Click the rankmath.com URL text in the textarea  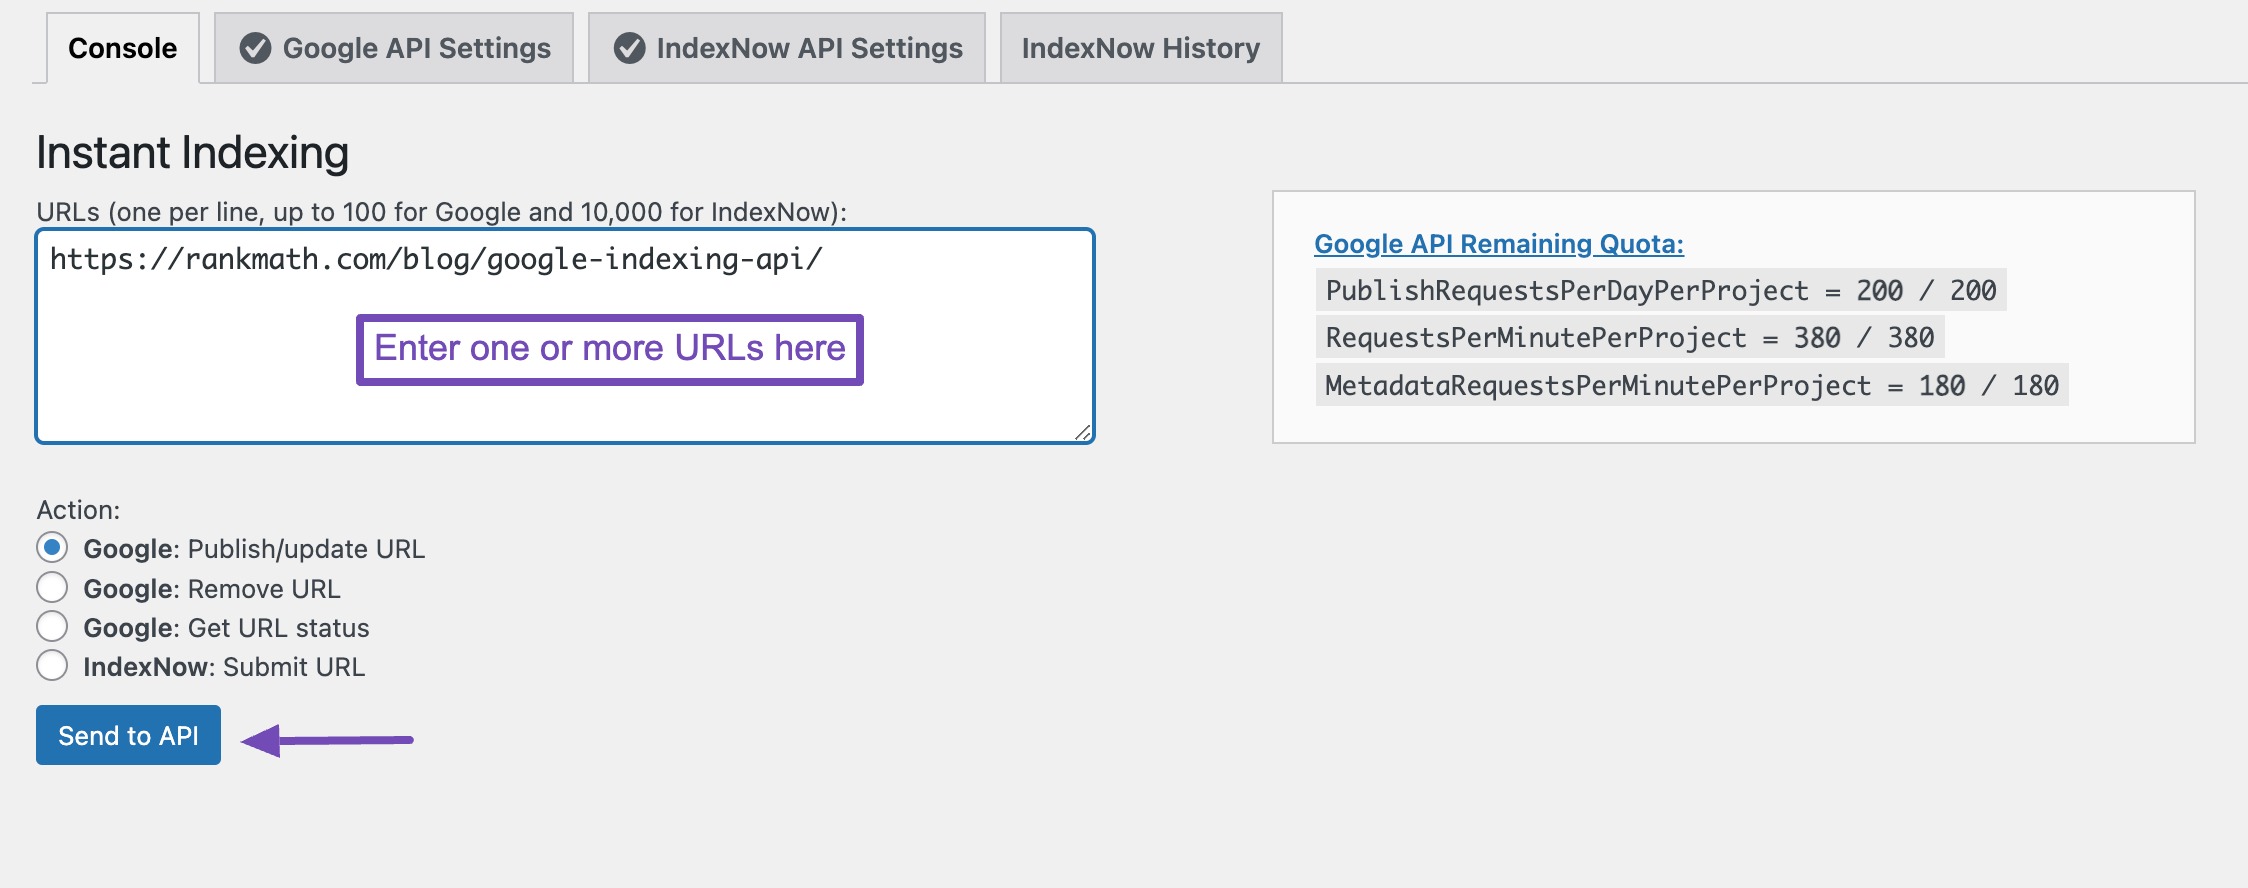pyautogui.click(x=436, y=260)
